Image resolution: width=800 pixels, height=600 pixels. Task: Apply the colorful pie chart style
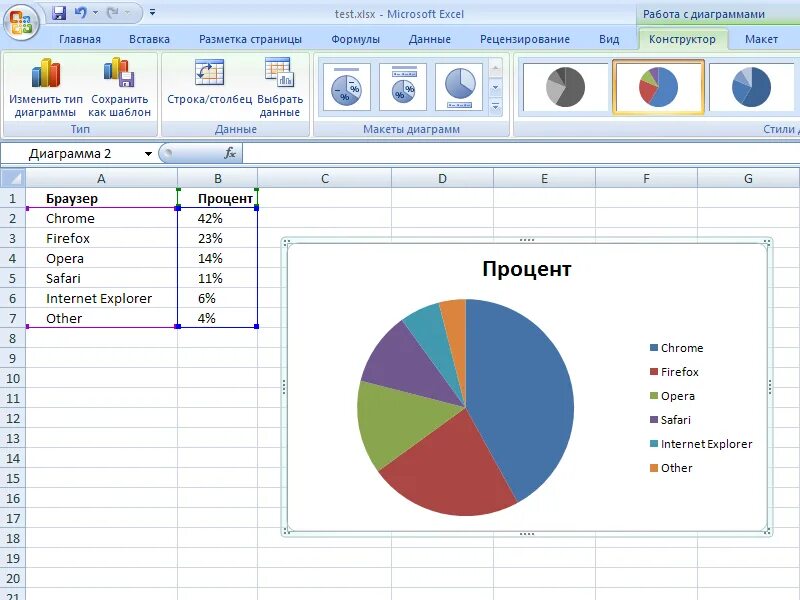click(658, 87)
